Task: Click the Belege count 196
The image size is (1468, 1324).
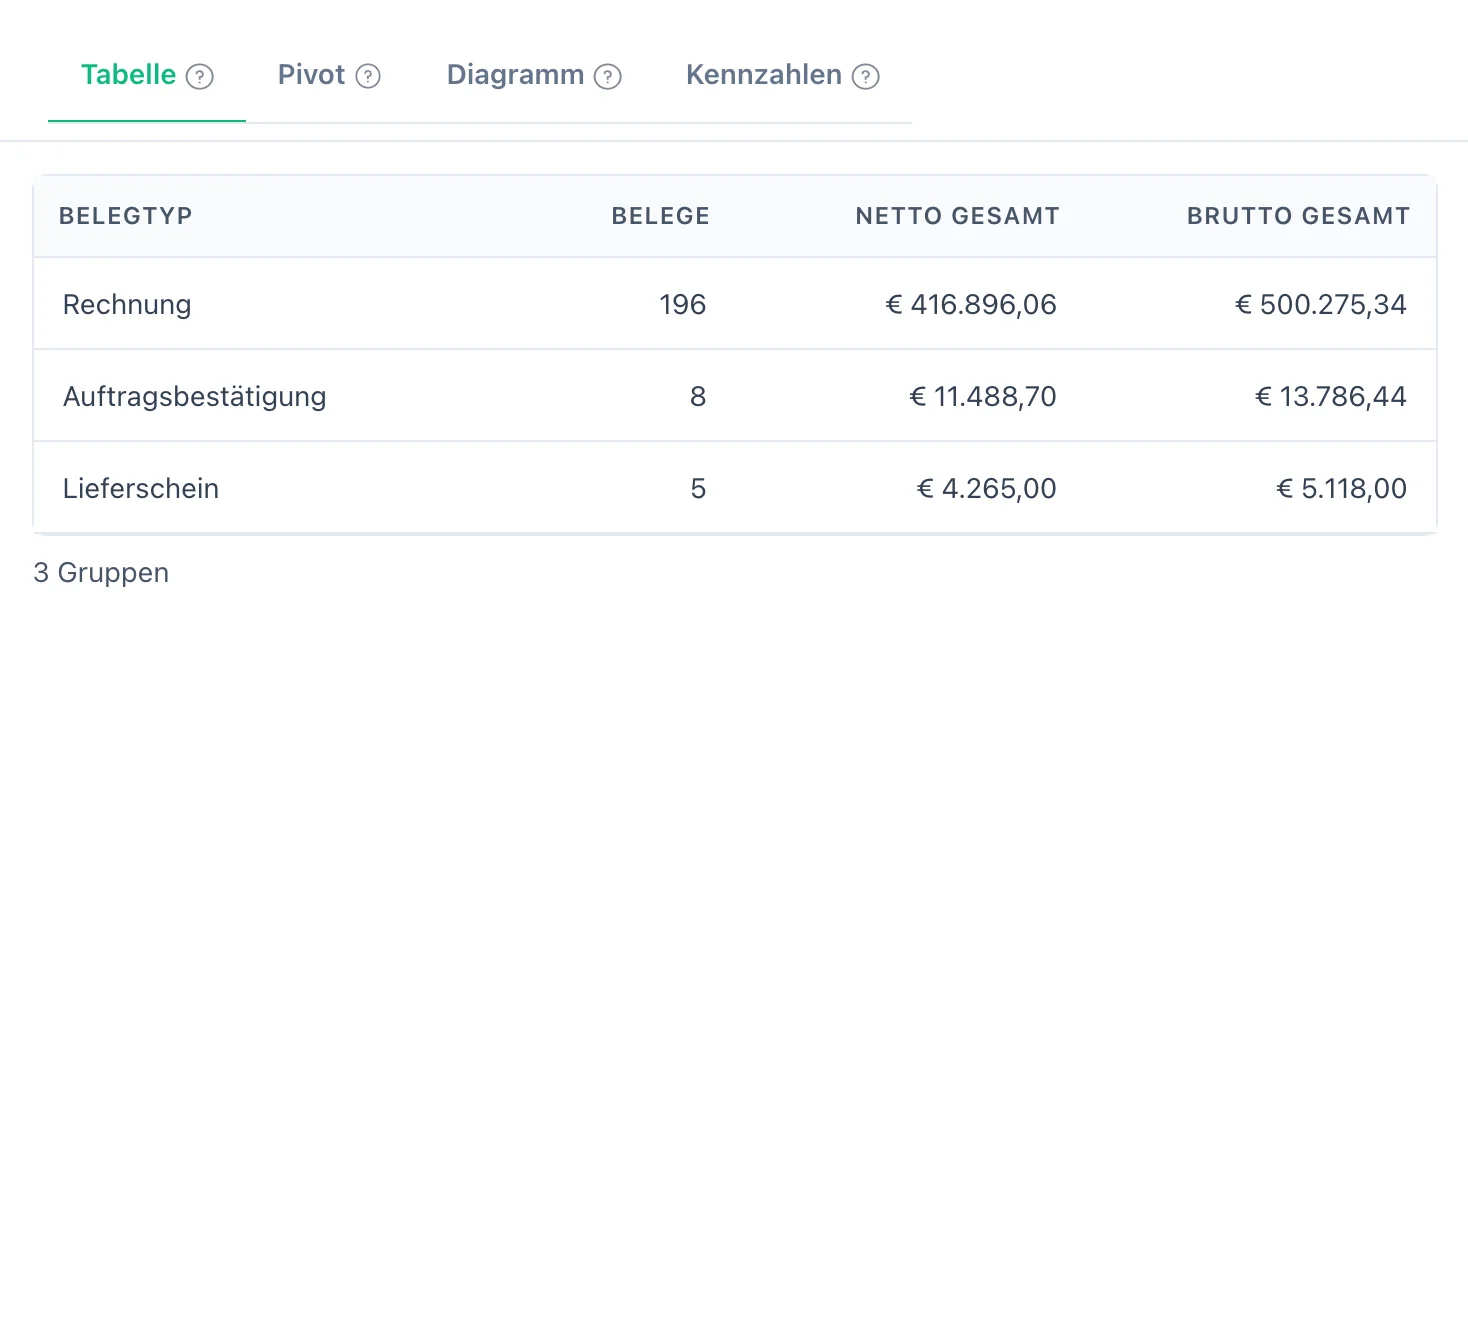Action: point(683,305)
